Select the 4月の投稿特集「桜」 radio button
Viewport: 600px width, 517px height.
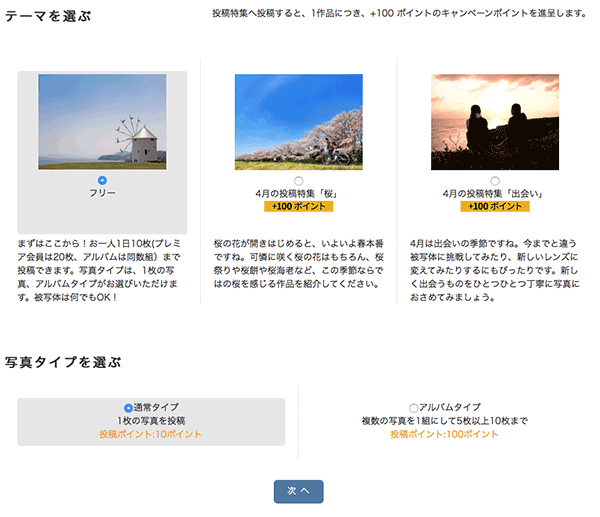(298, 181)
